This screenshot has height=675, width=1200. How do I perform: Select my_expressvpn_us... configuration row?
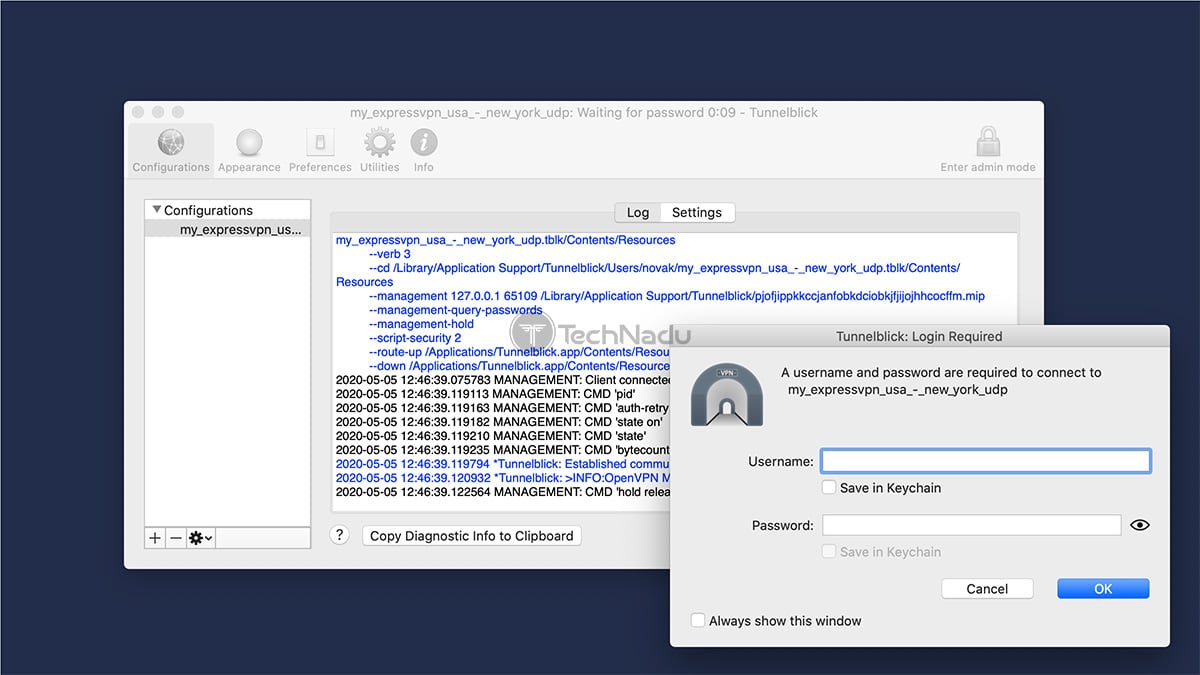pos(228,230)
